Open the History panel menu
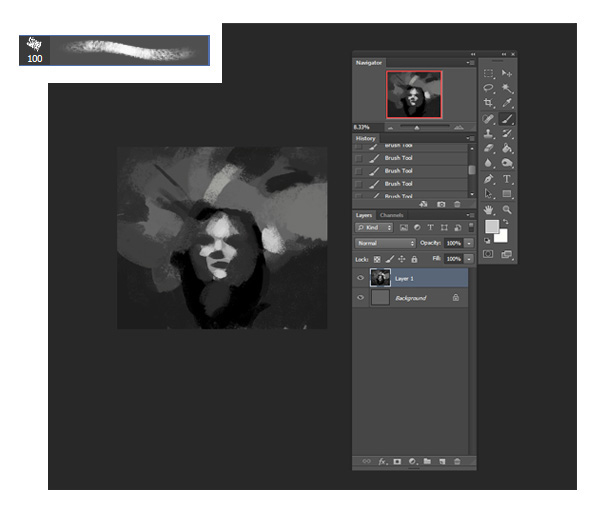Screen dimensions: 600x519 point(471,139)
